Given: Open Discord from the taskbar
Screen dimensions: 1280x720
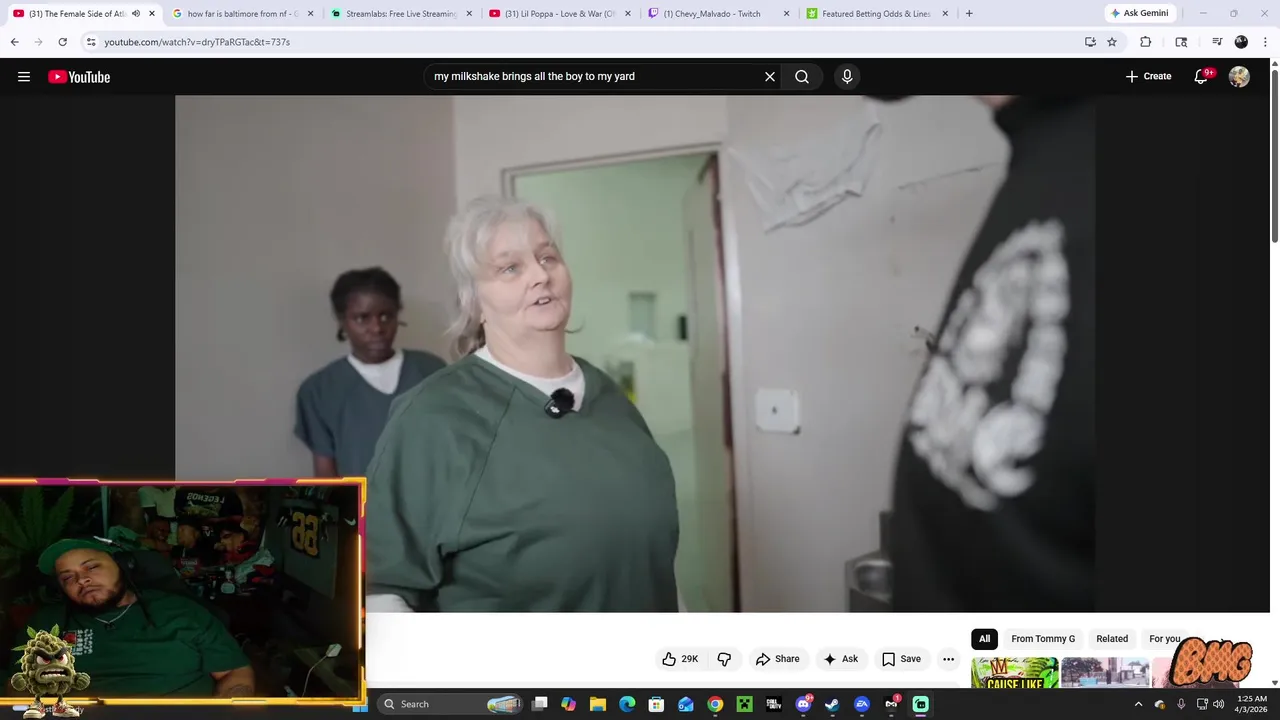Looking at the screenshot, I should [x=803, y=704].
